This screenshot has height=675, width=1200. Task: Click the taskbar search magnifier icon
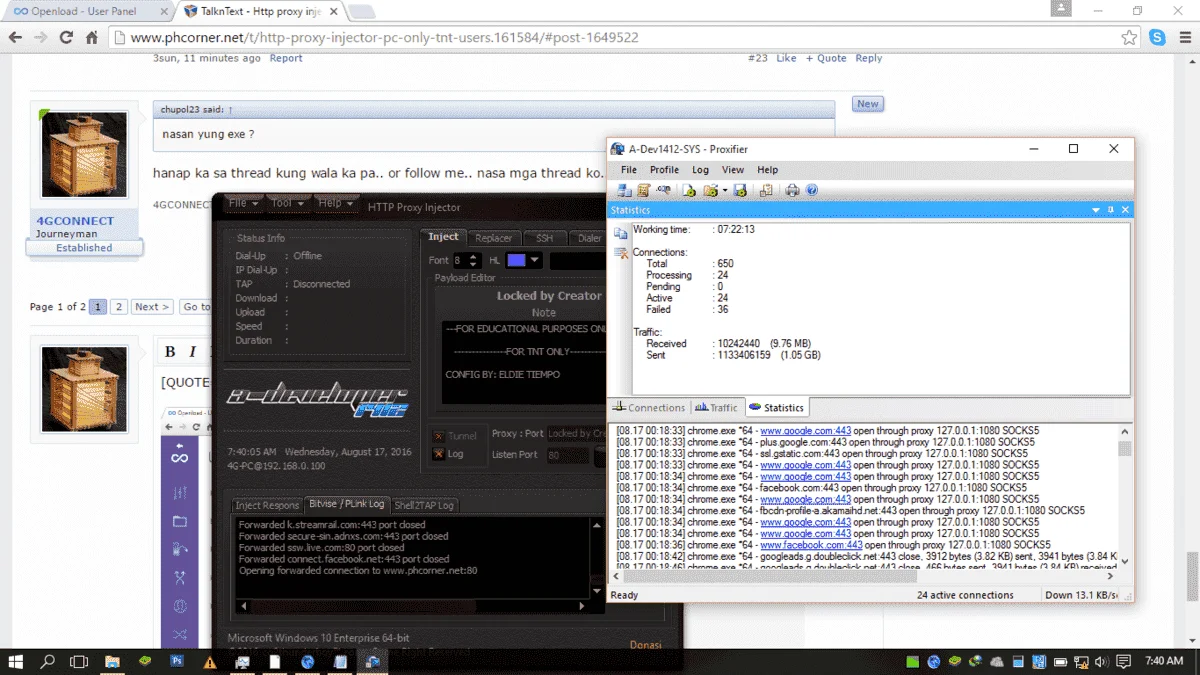(47, 661)
